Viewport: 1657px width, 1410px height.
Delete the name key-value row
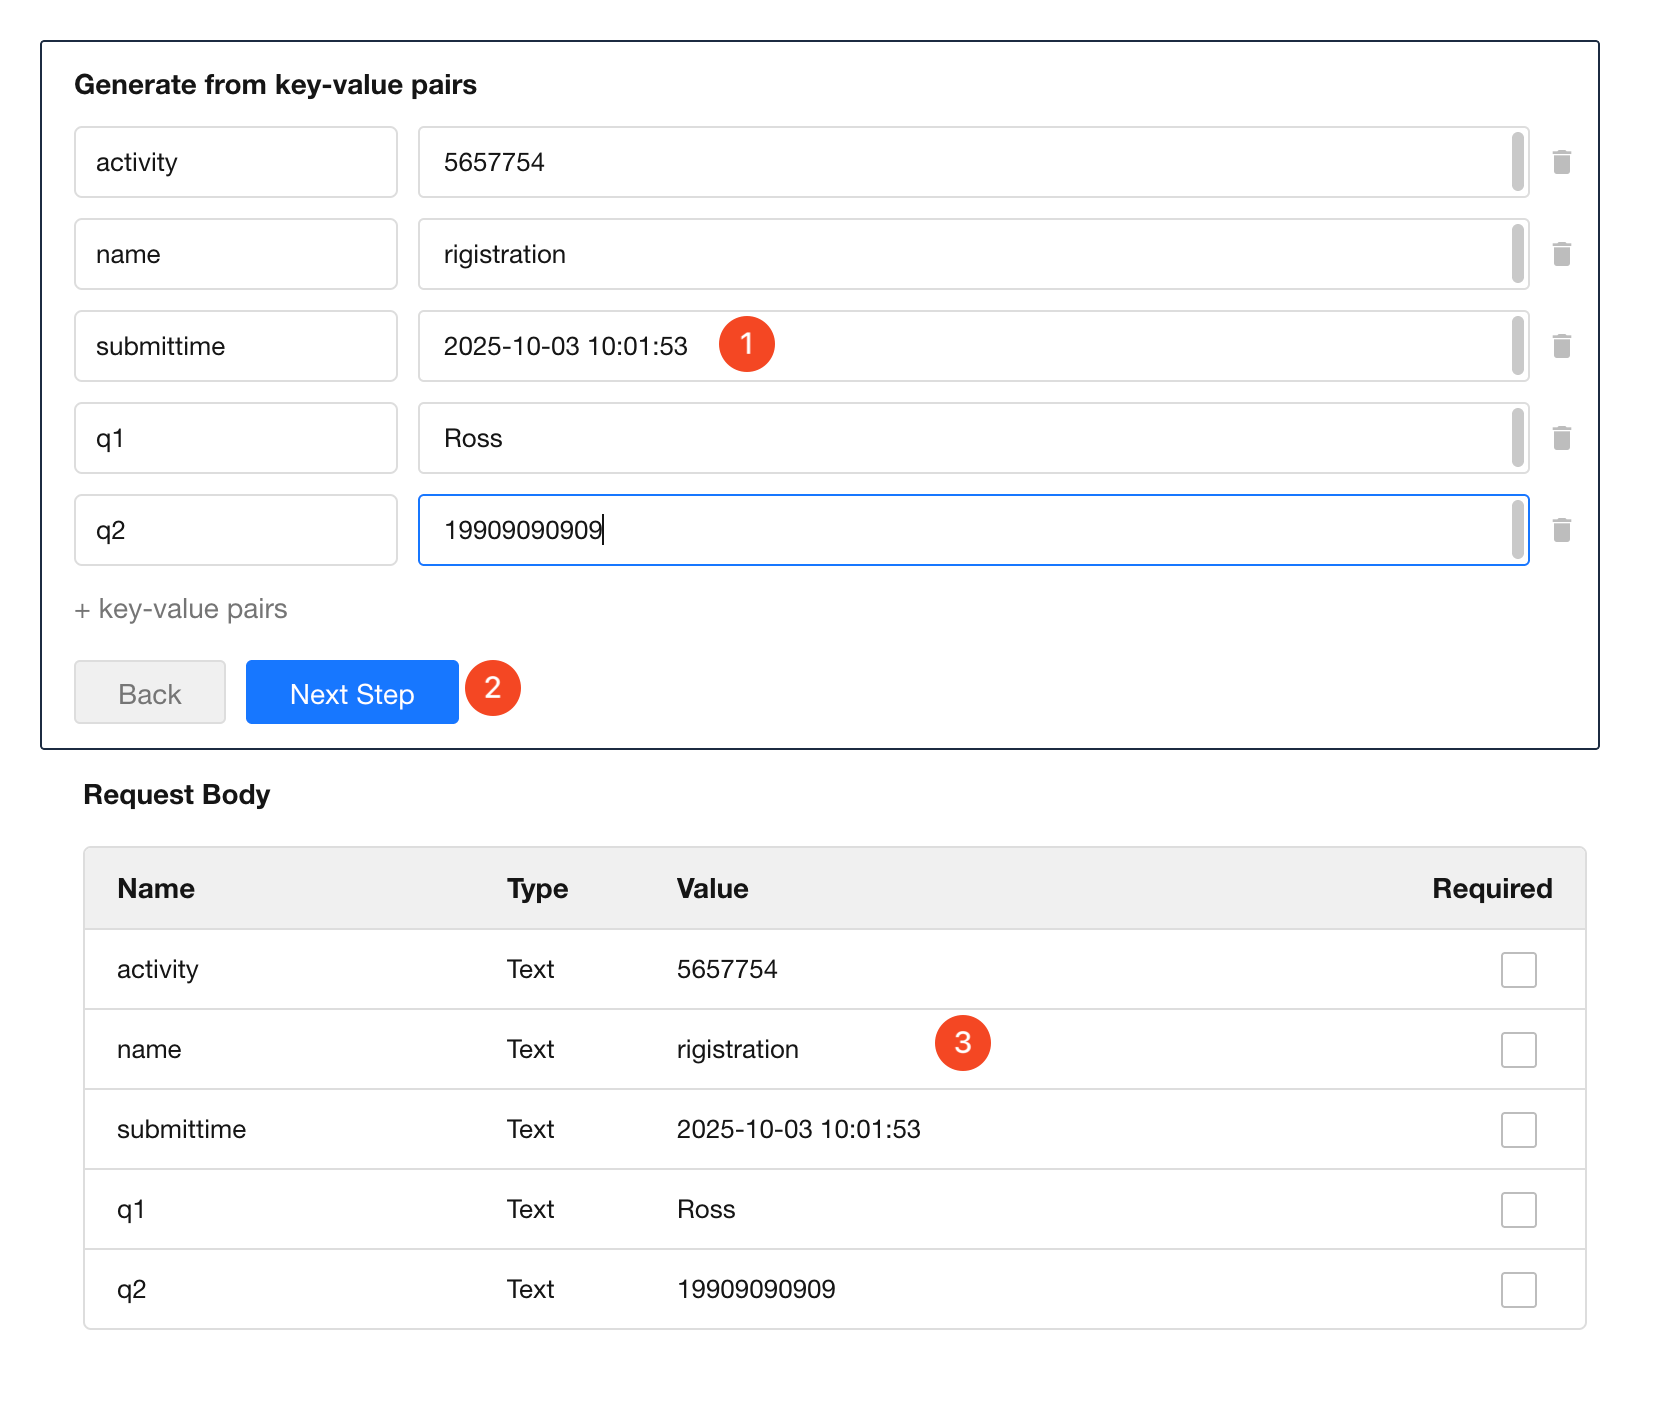point(1561,254)
